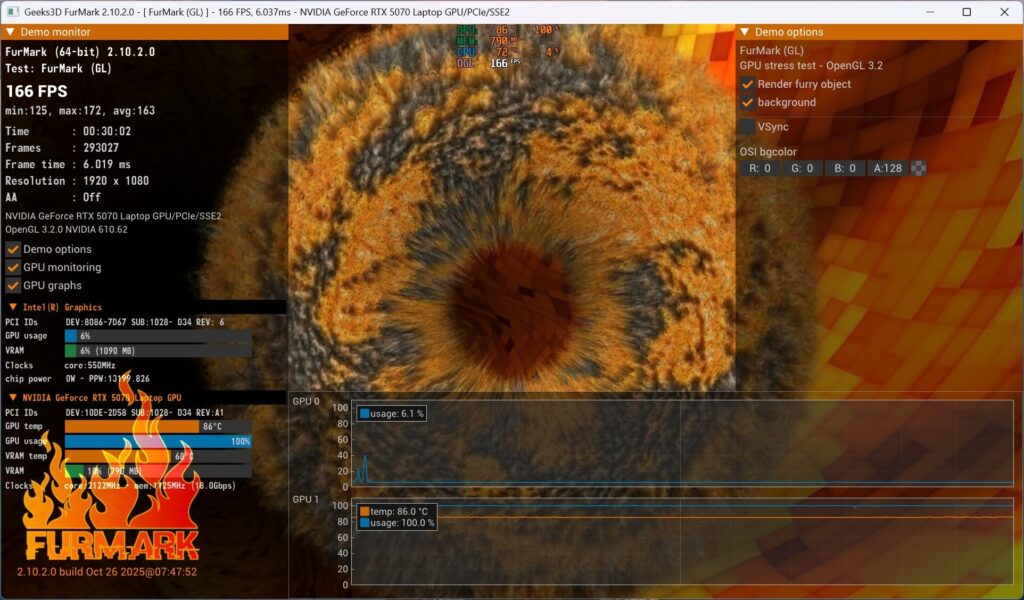Click the 166 FPS readout
Viewport: 1024px width, 600px height.
[37, 91]
